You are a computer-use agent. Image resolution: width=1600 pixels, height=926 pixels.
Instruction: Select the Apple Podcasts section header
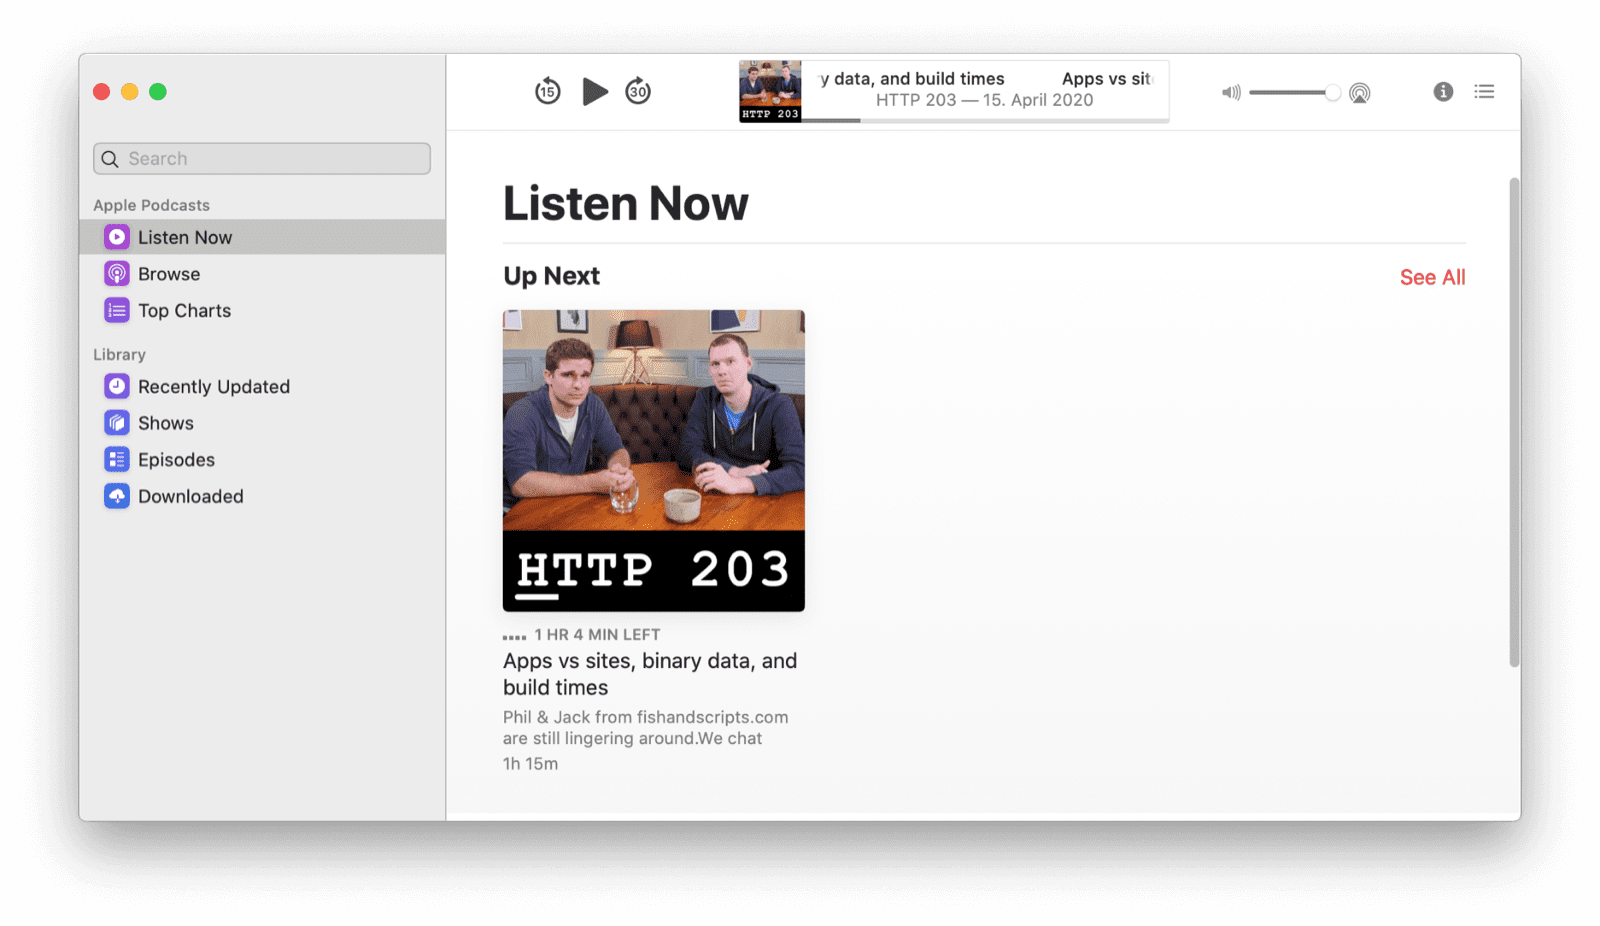coord(151,205)
